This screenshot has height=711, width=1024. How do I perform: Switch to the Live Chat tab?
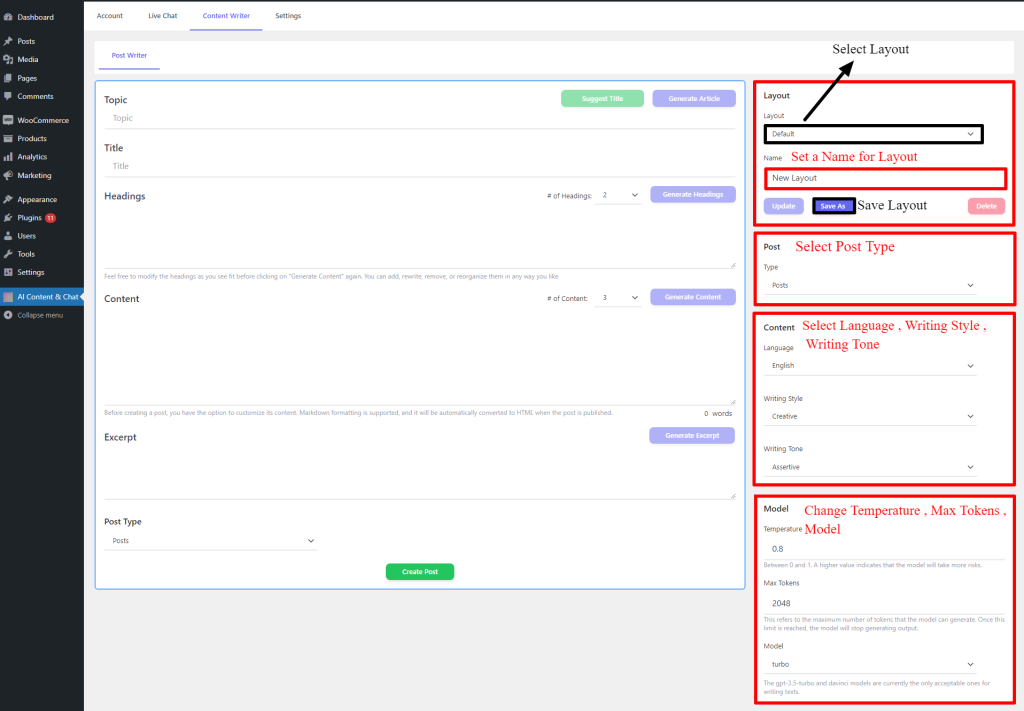[162, 15]
